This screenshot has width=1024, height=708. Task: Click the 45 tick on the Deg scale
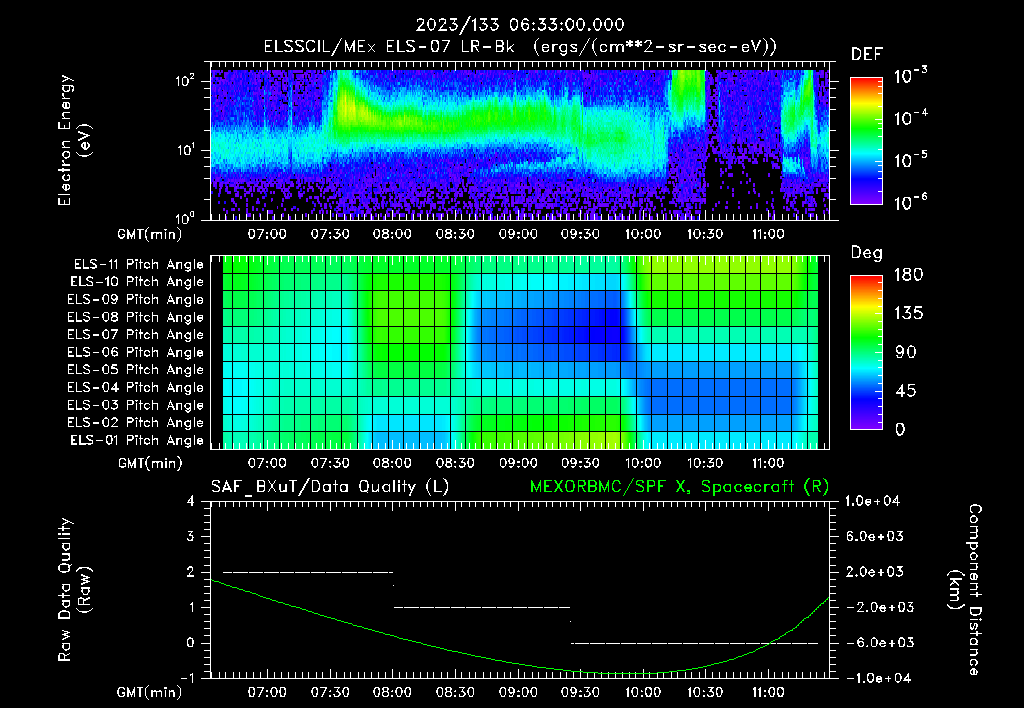point(906,391)
